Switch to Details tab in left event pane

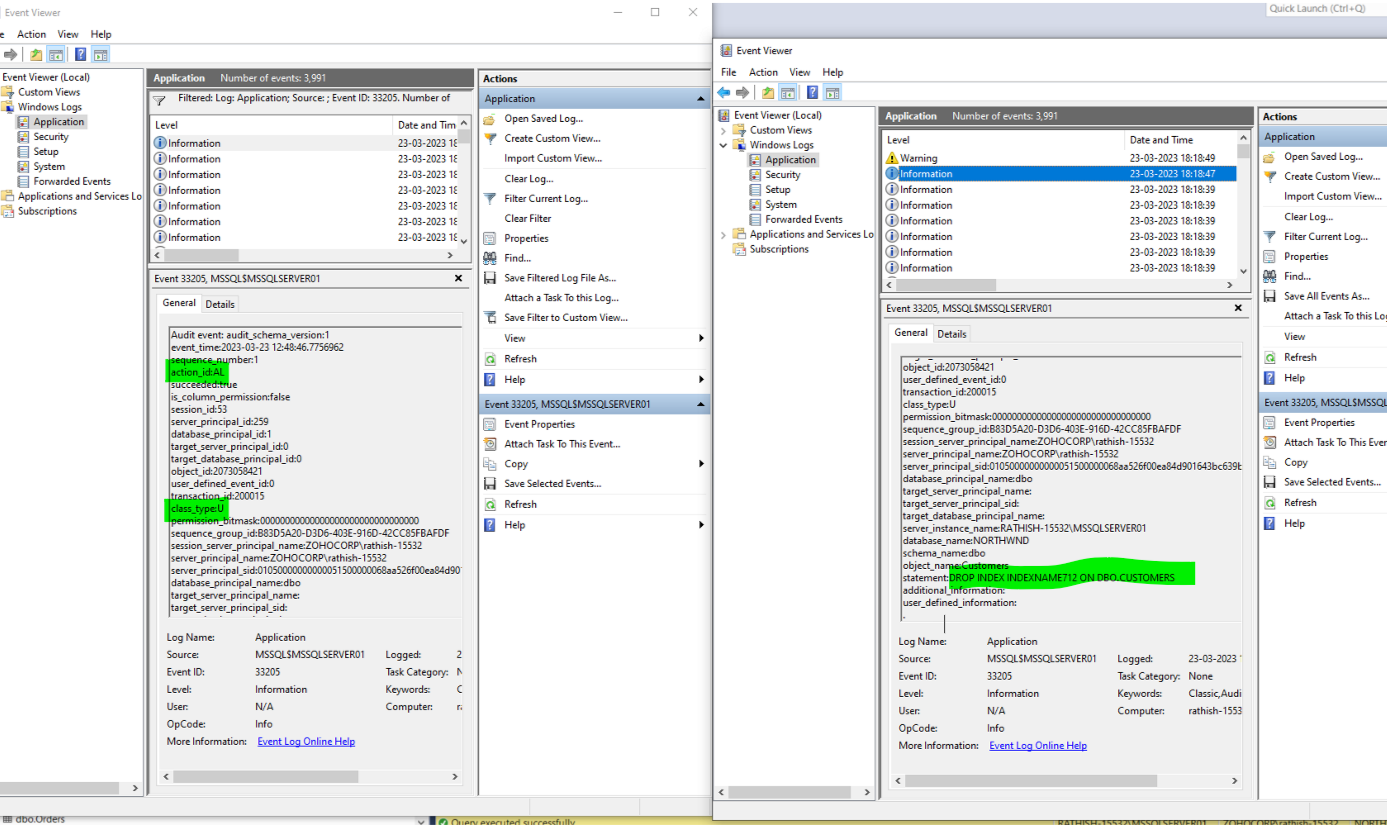[220, 304]
